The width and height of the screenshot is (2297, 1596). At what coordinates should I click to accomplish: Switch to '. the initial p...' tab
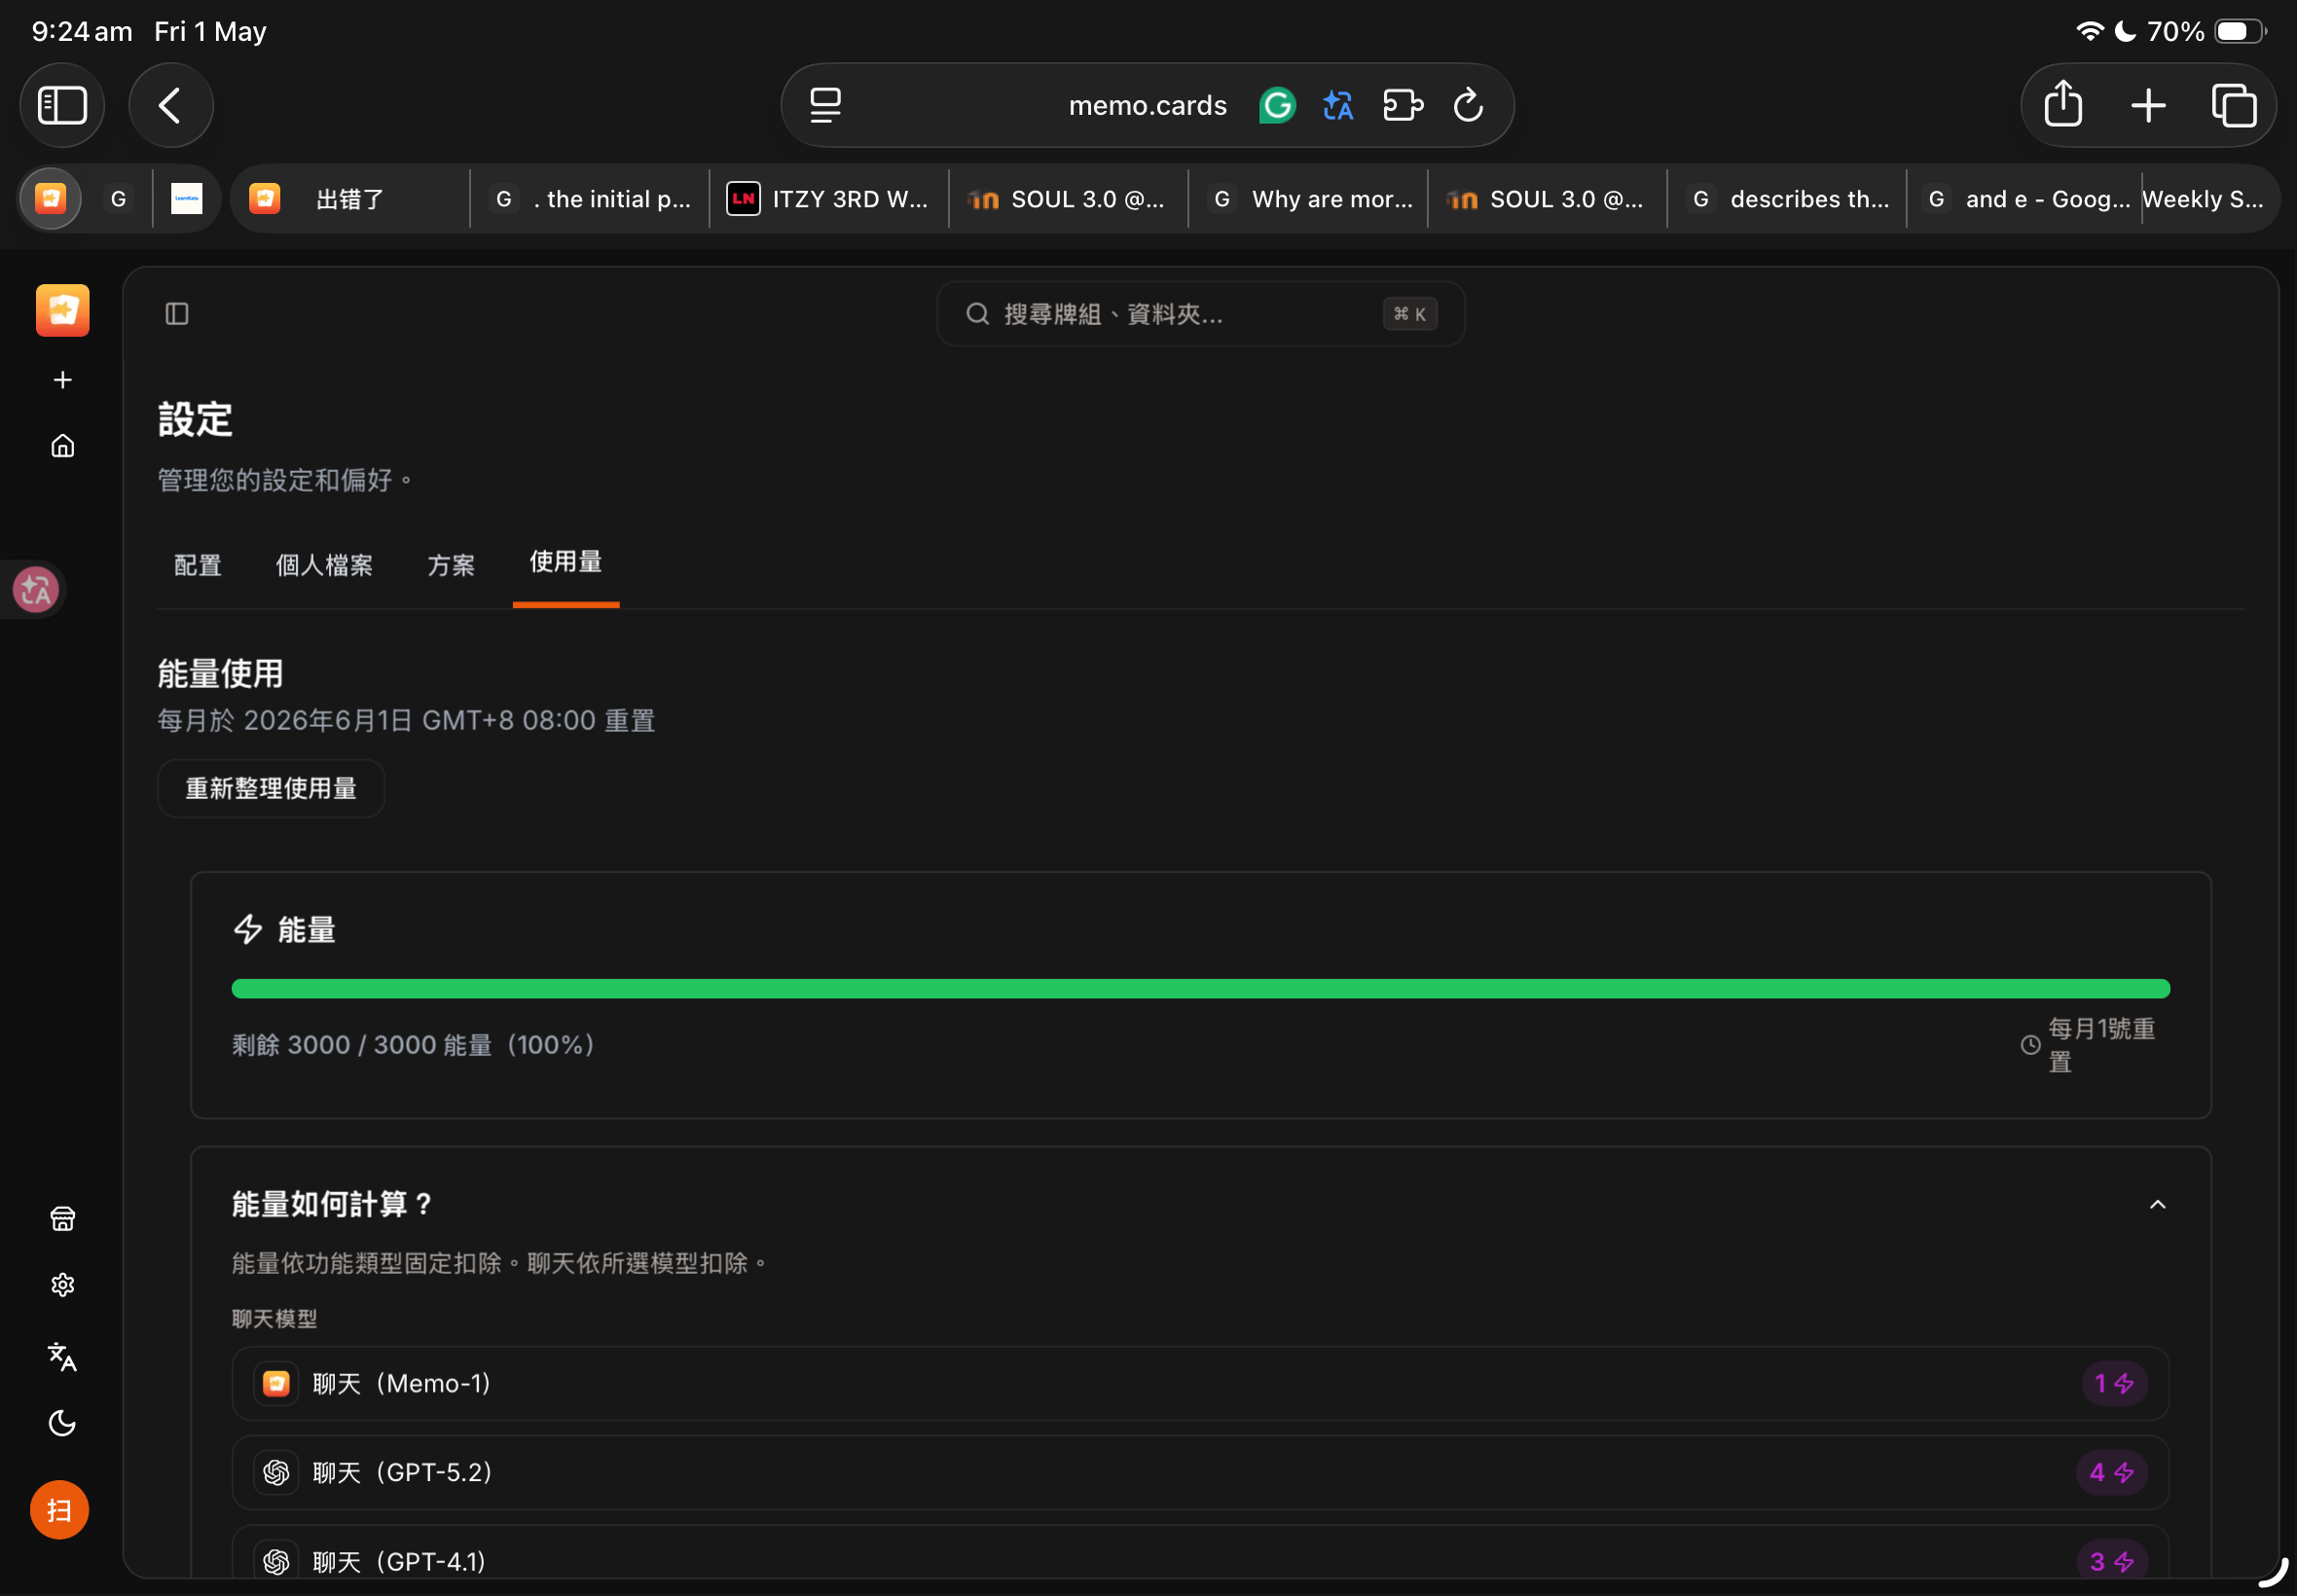590,198
